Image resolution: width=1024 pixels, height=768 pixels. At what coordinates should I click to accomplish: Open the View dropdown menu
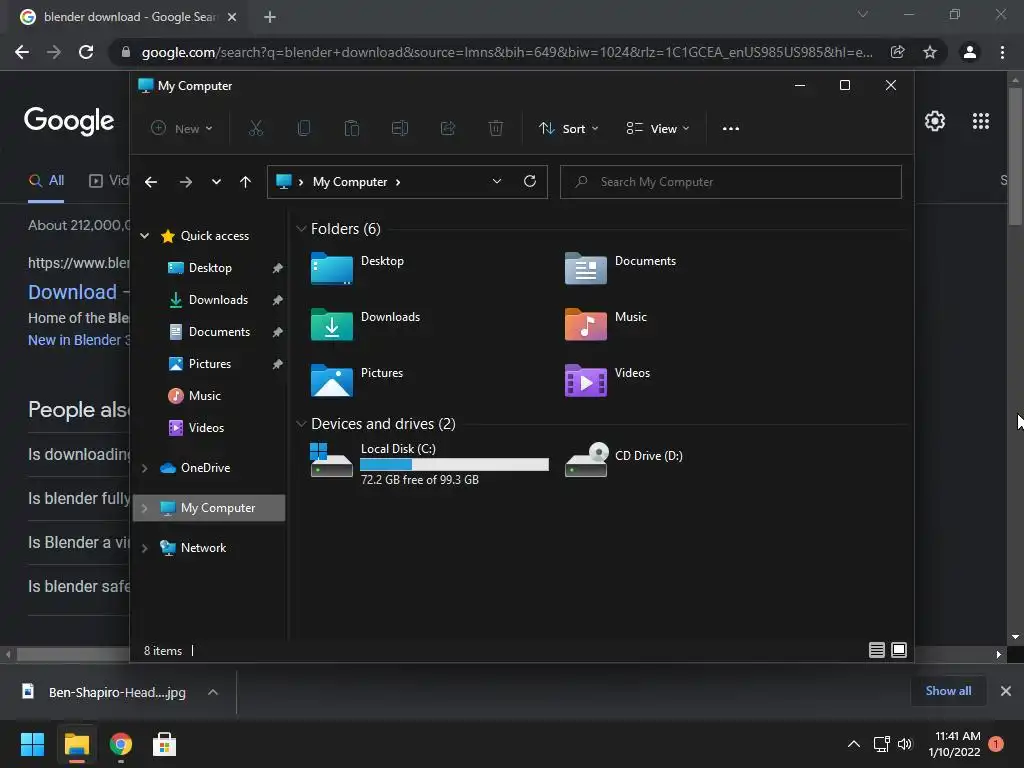[x=658, y=129]
